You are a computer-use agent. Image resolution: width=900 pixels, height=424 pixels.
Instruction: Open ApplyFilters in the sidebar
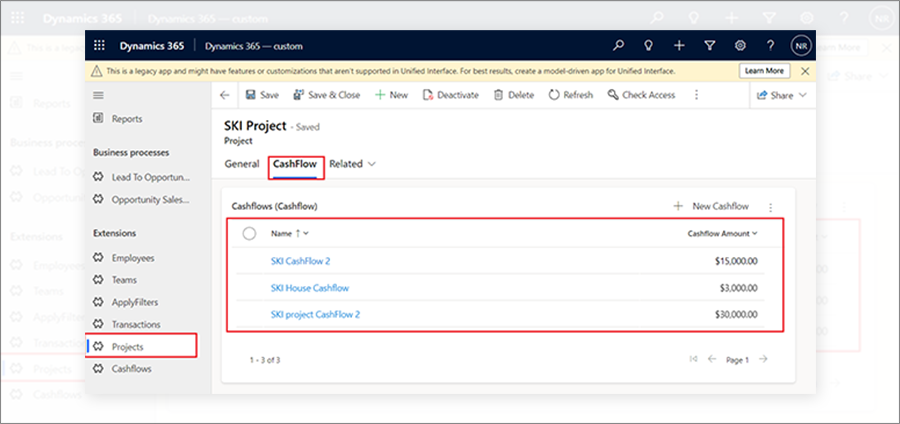pos(126,302)
